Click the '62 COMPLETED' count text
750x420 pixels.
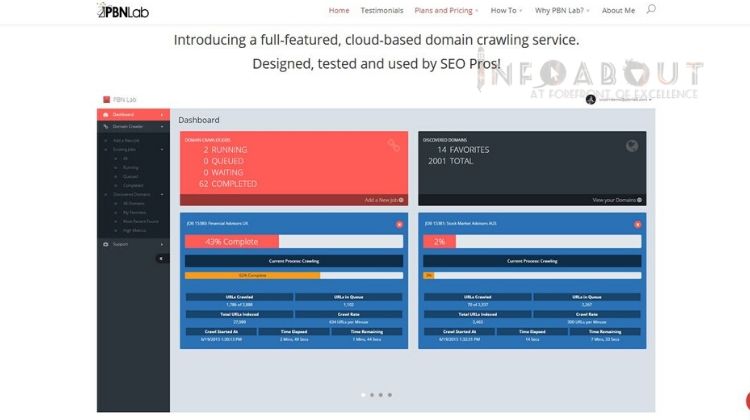[x=228, y=184]
